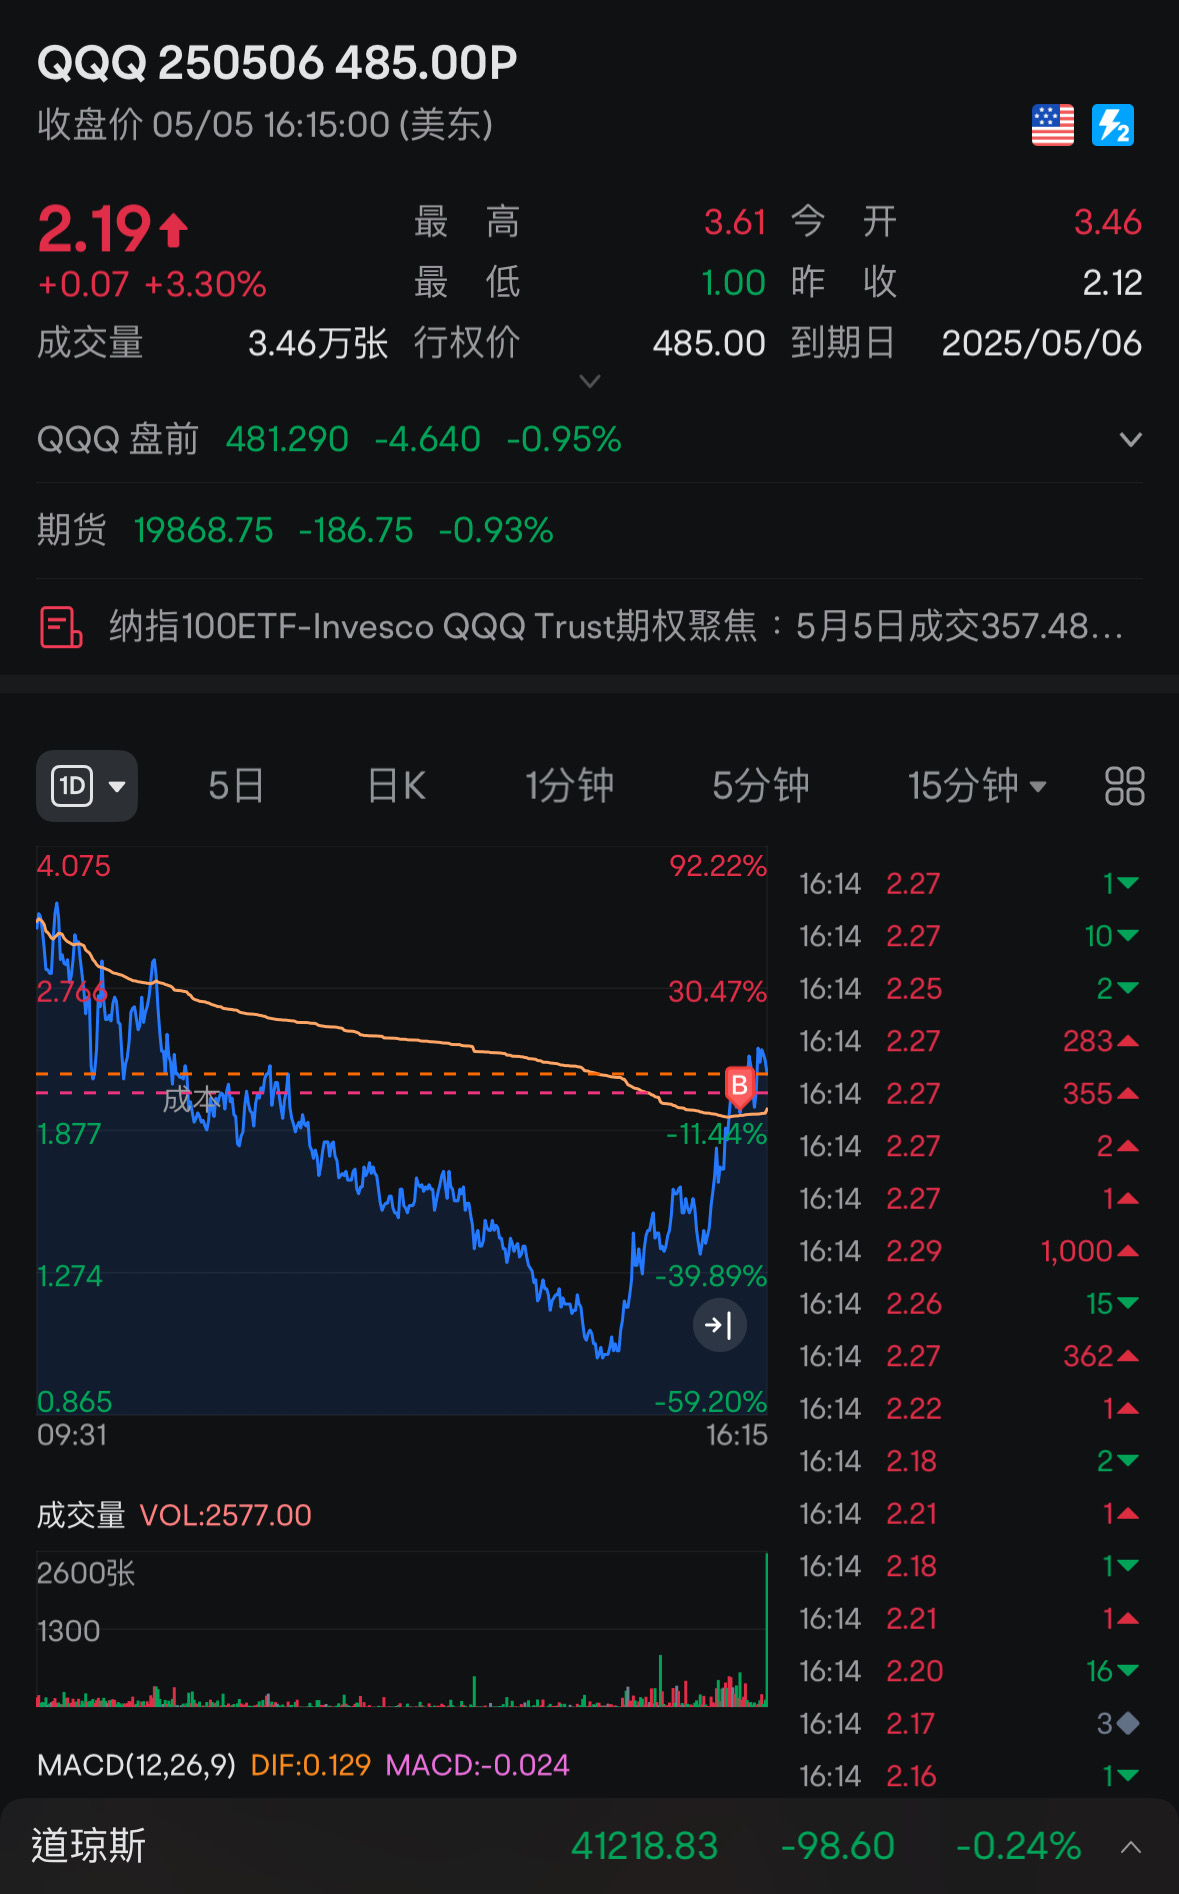The height and width of the screenshot is (1894, 1179).
Task: Select the 283-lot trade at 2.27
Action: (969, 1041)
